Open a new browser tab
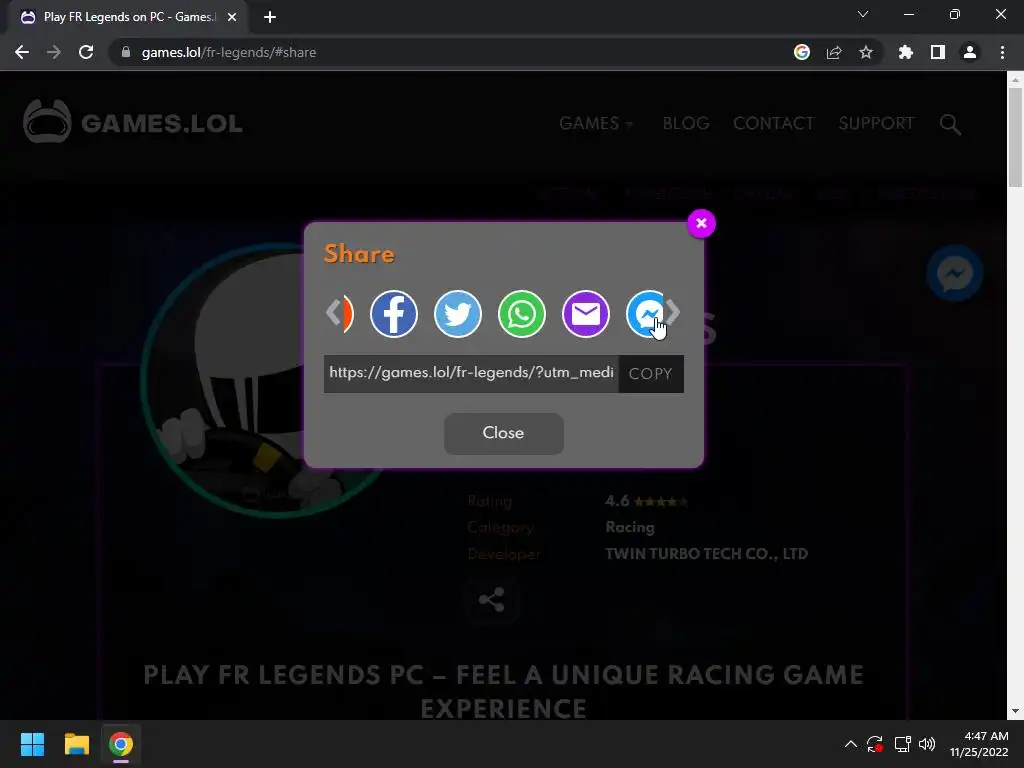1024x768 pixels. 270,17
